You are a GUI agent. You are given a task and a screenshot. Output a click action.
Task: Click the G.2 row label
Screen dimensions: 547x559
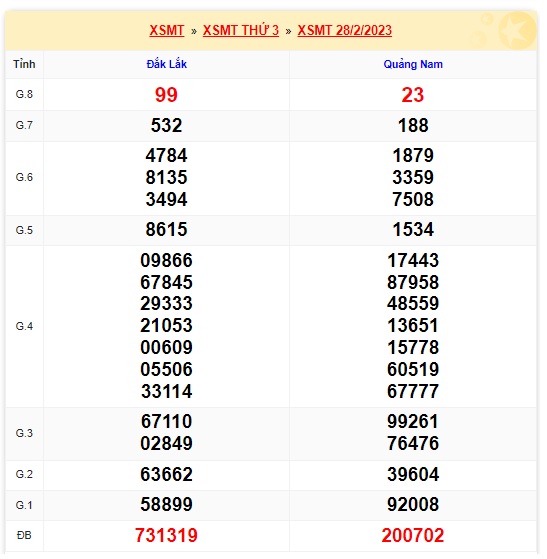click(x=24, y=475)
